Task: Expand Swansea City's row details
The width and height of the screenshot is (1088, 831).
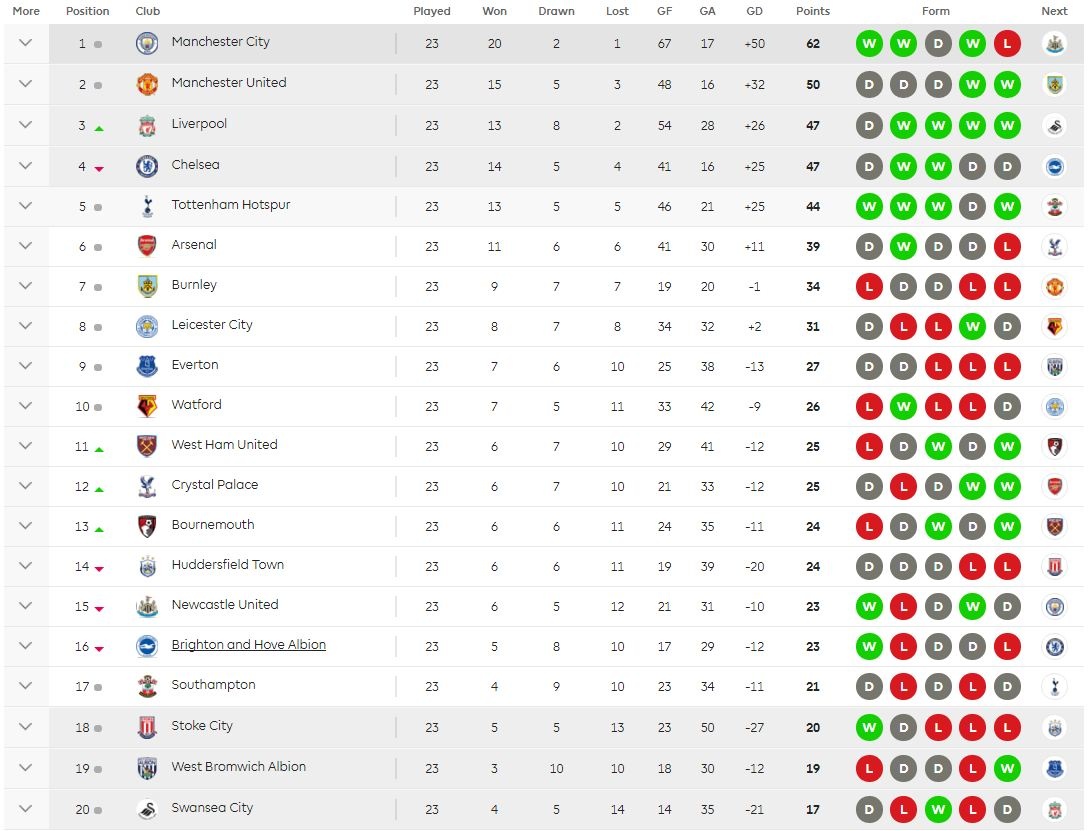Action: coord(25,808)
